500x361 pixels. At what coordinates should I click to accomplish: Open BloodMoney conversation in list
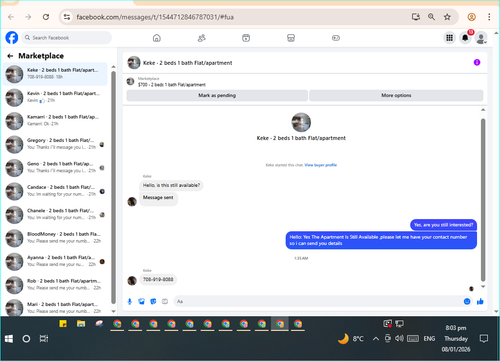coord(55,238)
